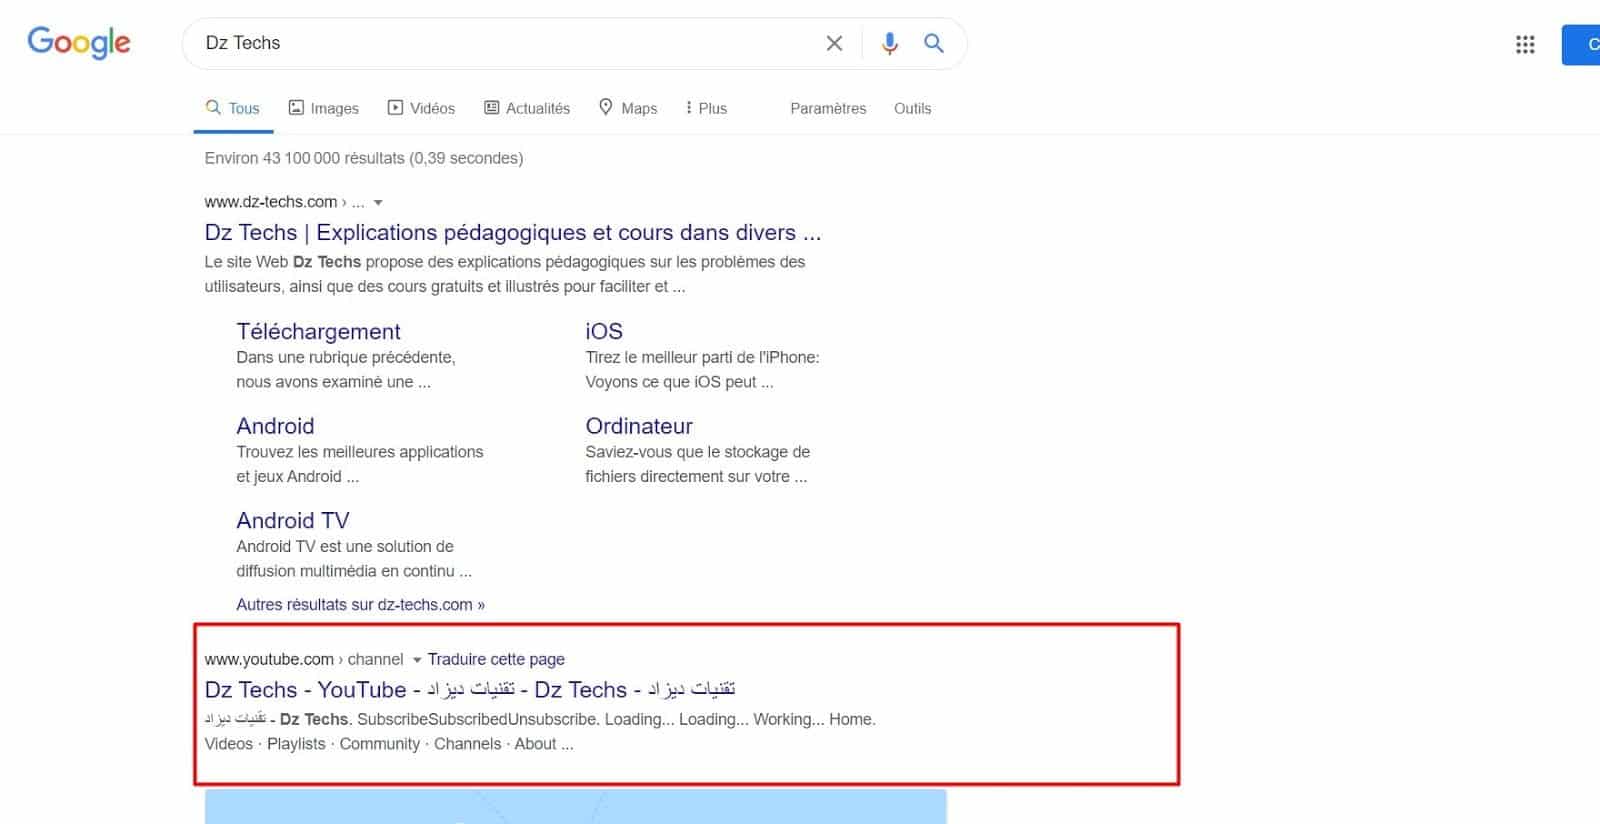Open the Maps tab
Image resolution: width=1600 pixels, height=824 pixels.
point(628,108)
